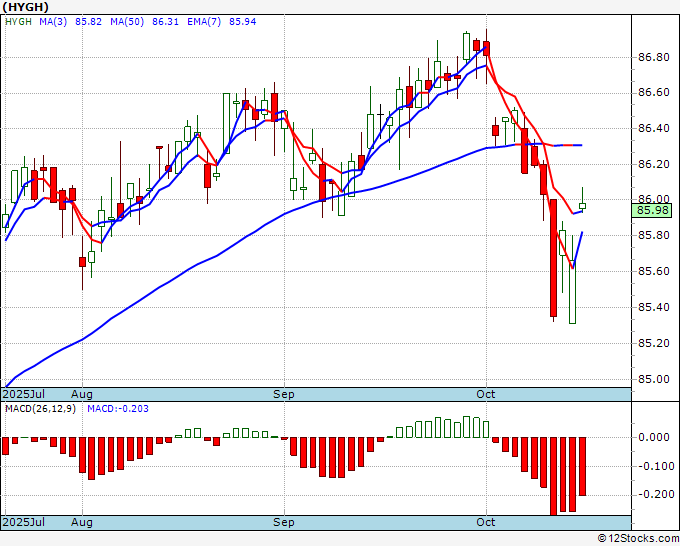The height and width of the screenshot is (546, 680).
Task: Click the MA(50) value 86.31
Action: tap(165, 22)
